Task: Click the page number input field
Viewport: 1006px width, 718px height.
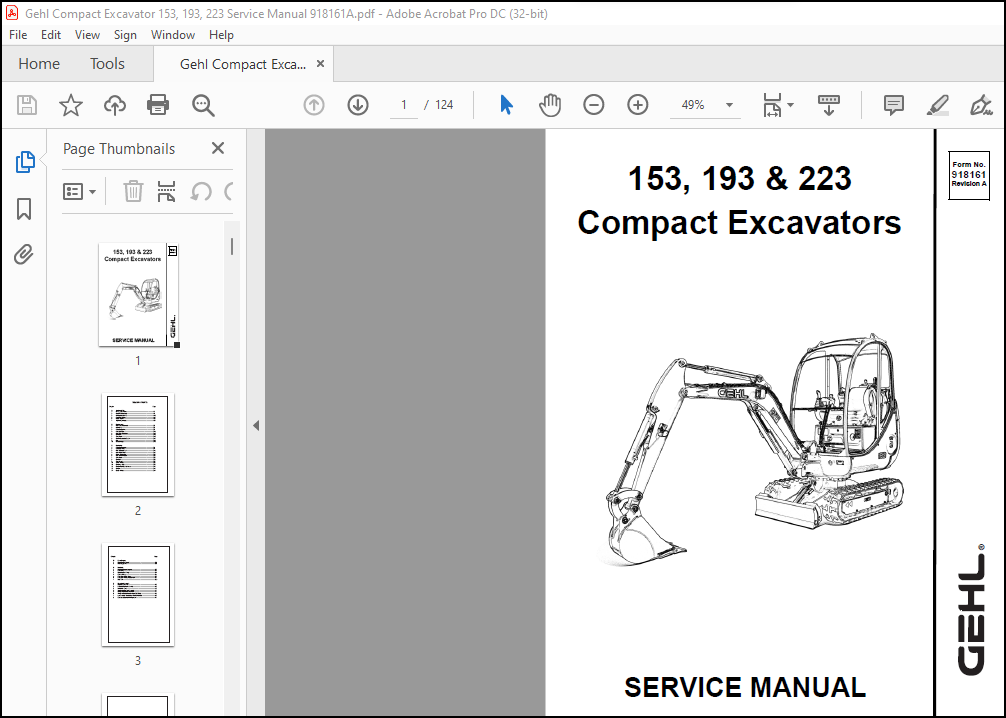Action: pyautogui.click(x=404, y=105)
